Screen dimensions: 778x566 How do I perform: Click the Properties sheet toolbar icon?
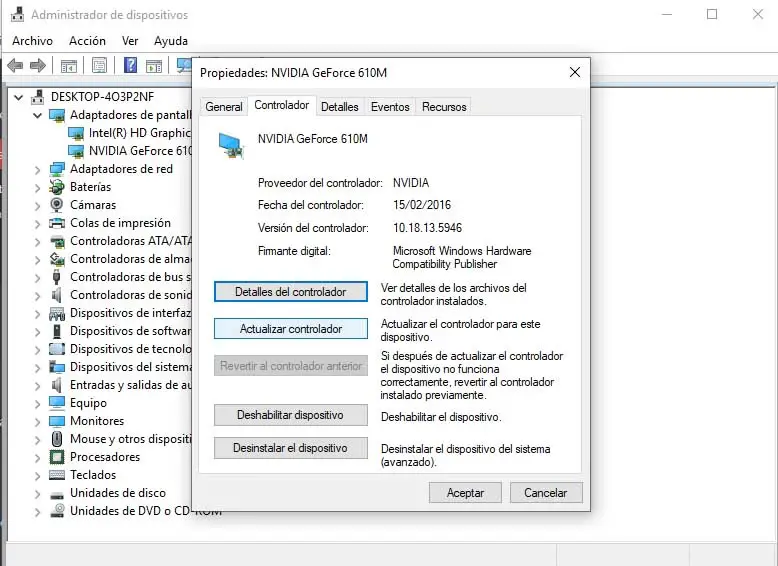tap(99, 65)
